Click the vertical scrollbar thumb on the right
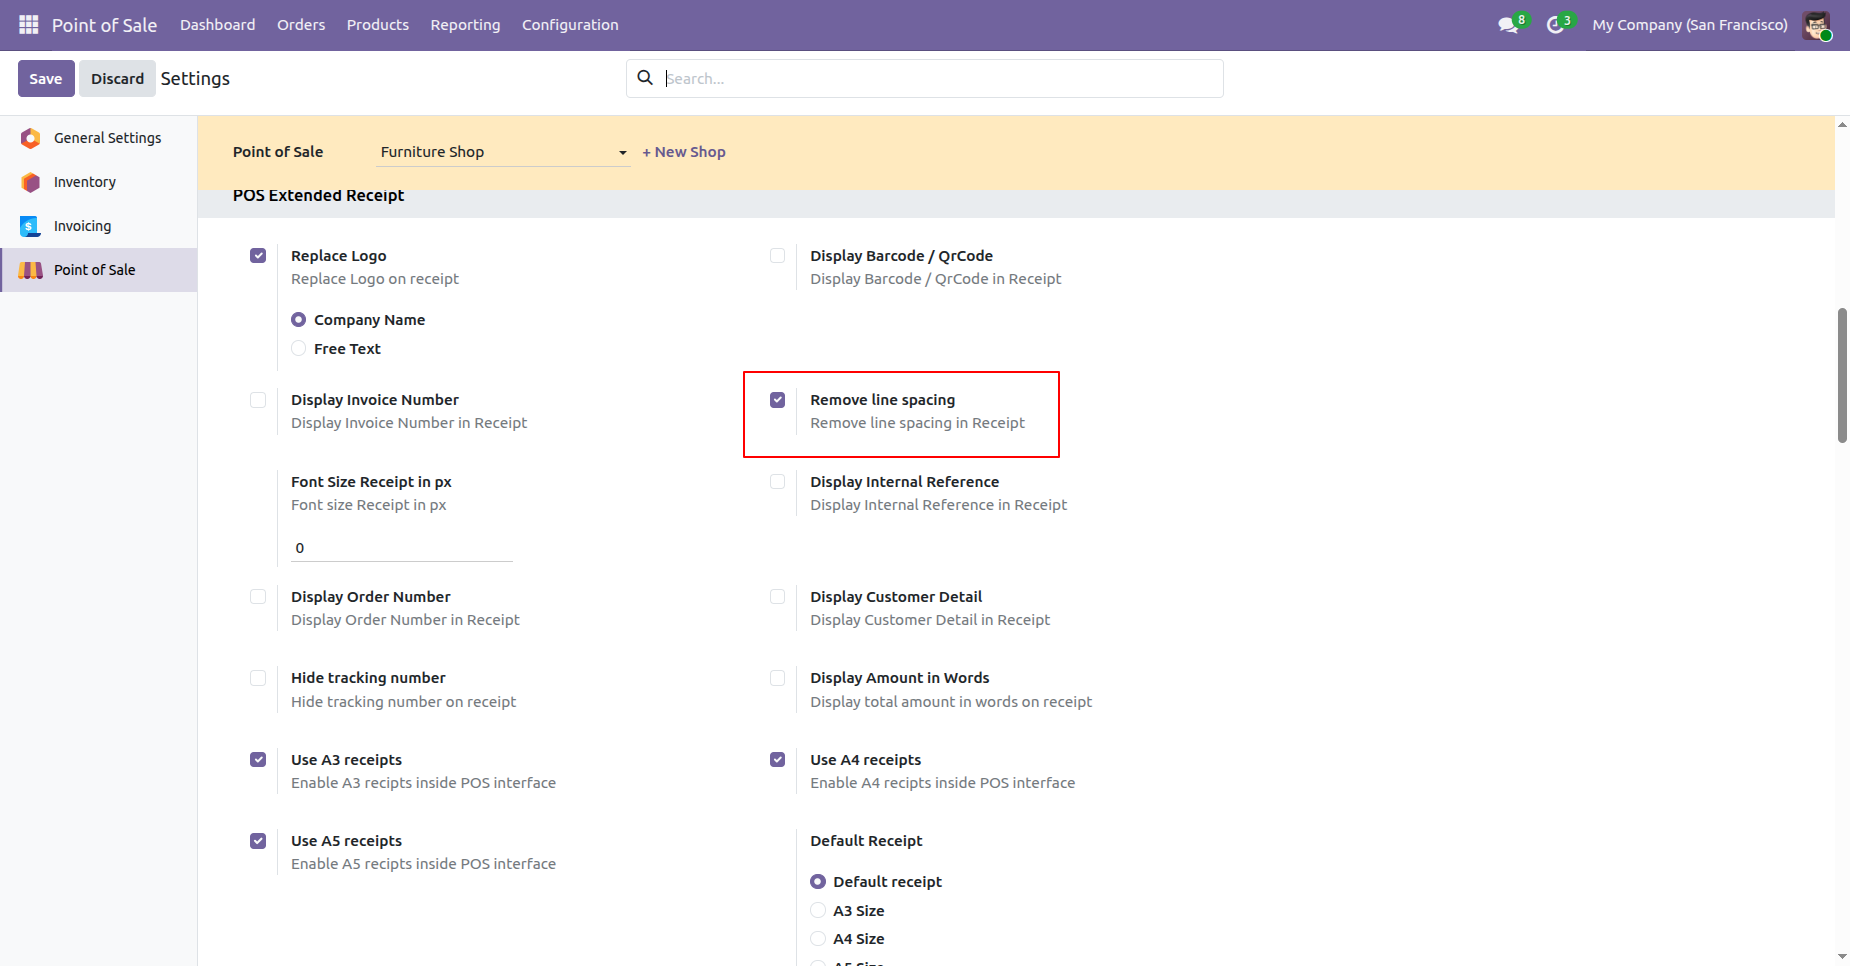Image resolution: width=1850 pixels, height=966 pixels. 1842,375
